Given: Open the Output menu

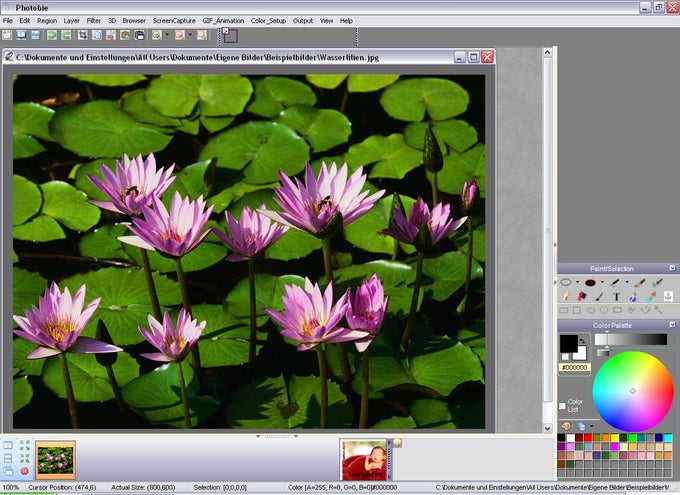Looking at the screenshot, I should (303, 20).
